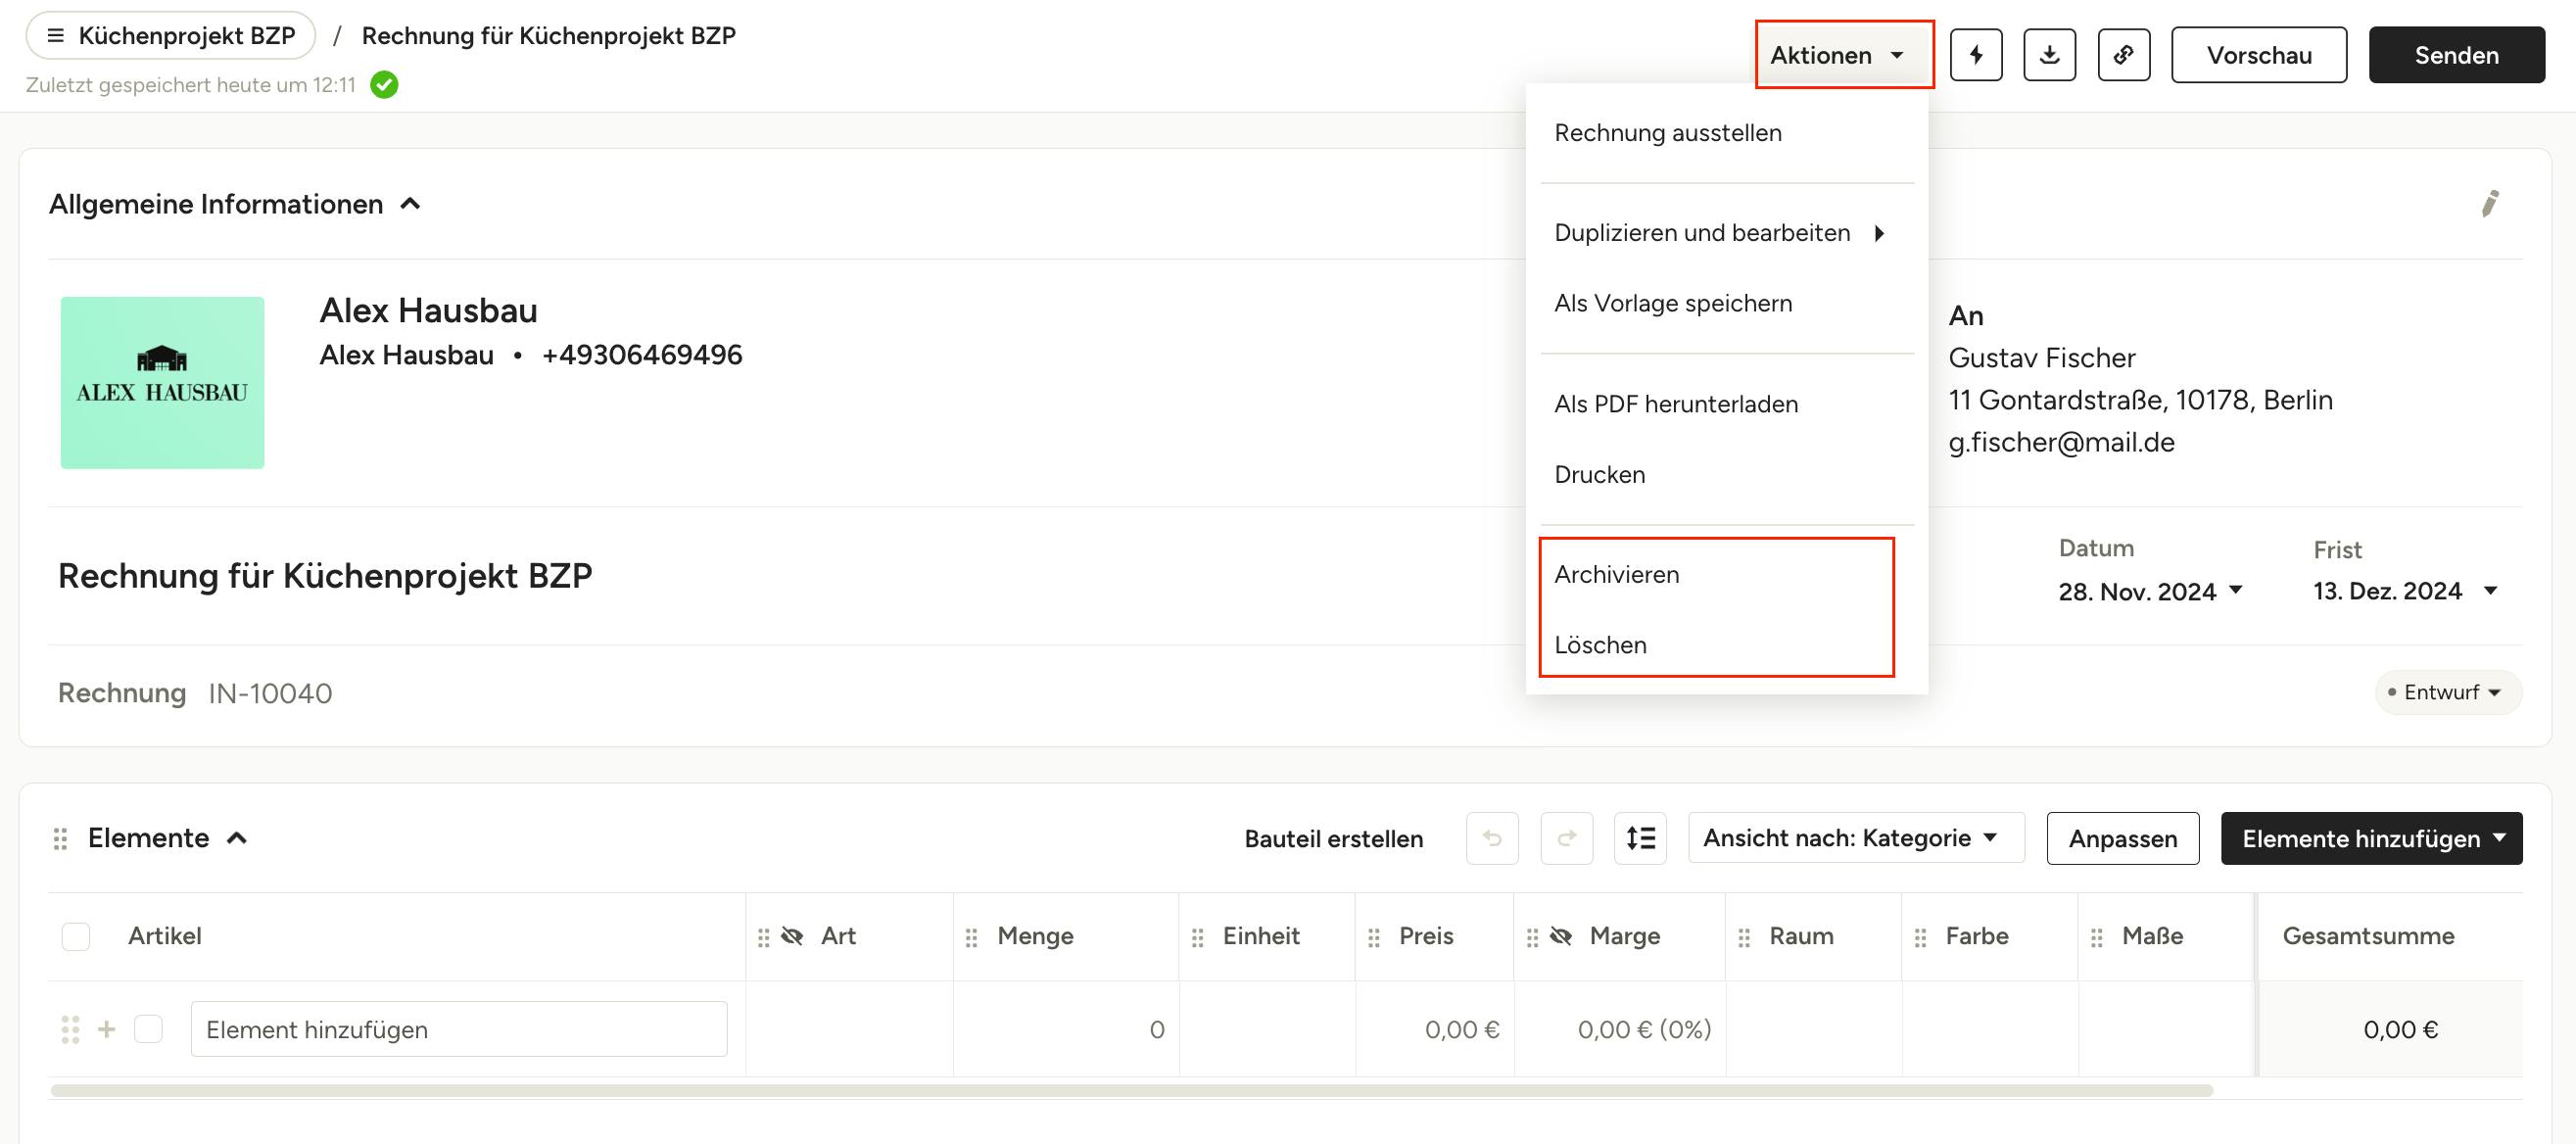
Task: Collapse the Elemente section
Action: (x=237, y=838)
